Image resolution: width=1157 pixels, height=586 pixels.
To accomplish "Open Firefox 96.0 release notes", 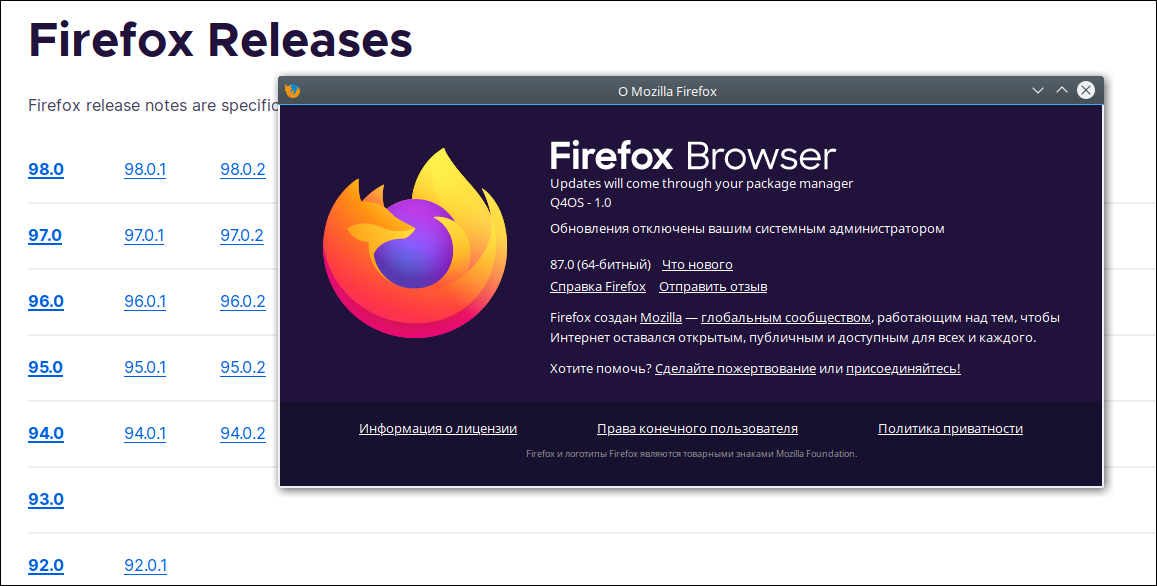I will (46, 301).
